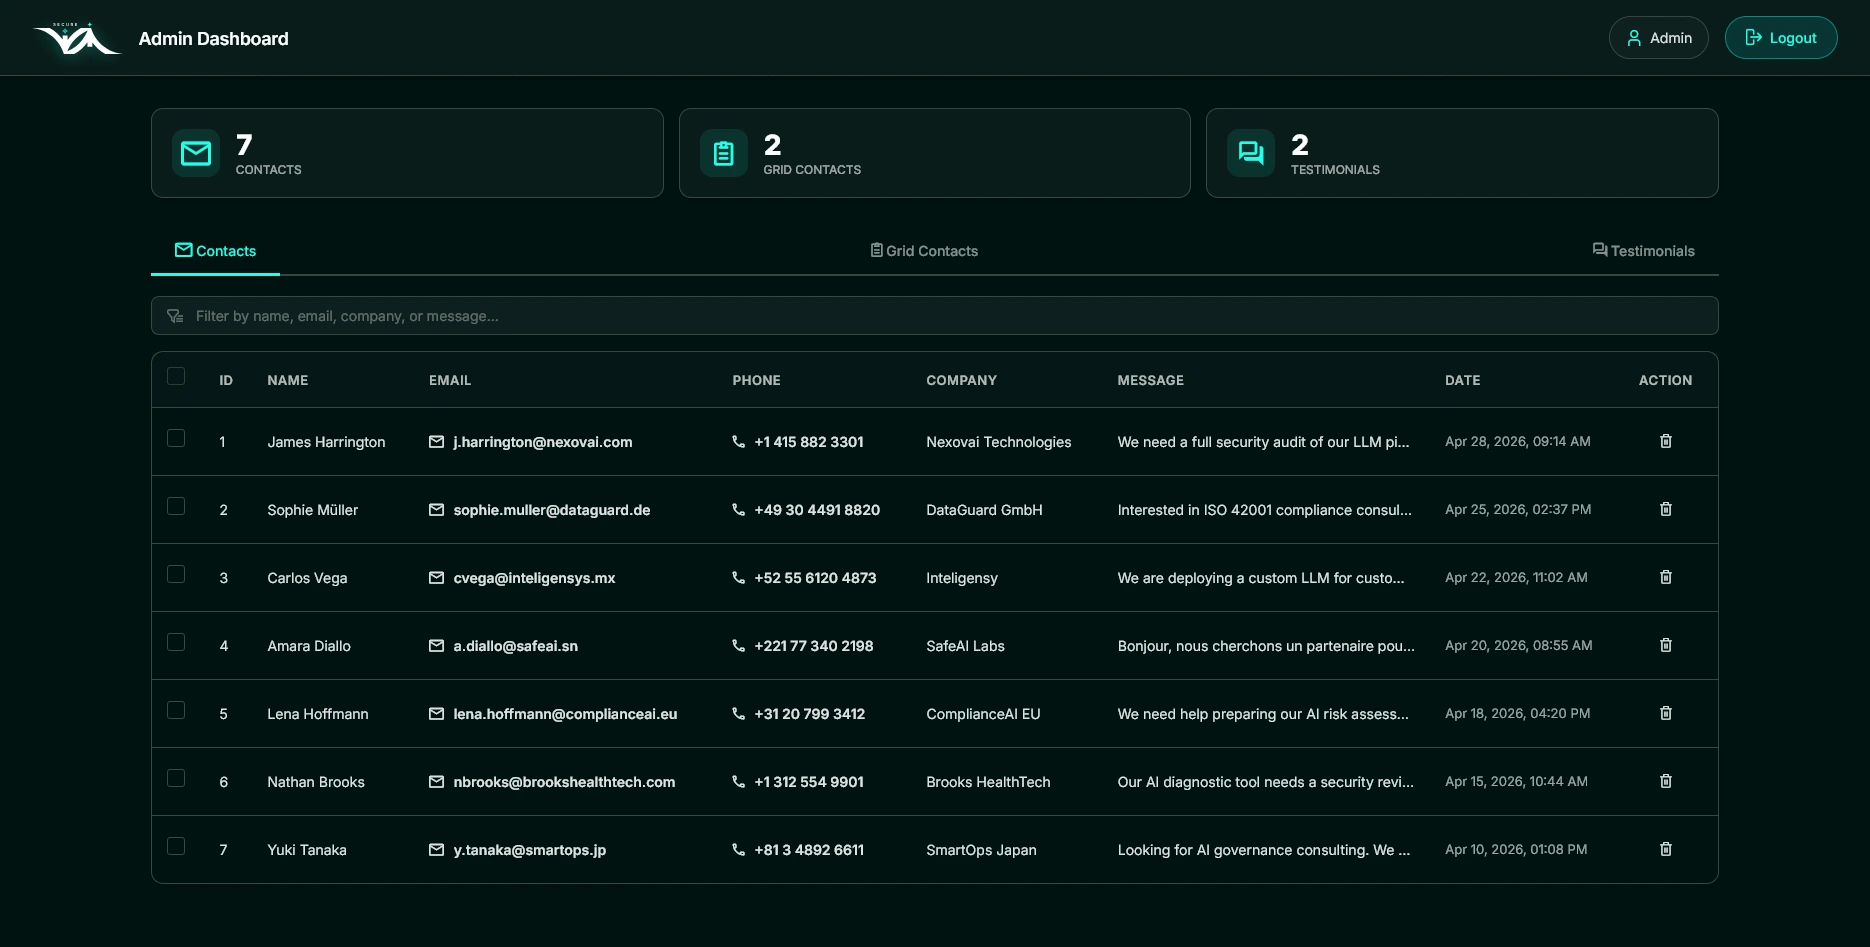
Task: Click the Secure AI logo in header
Action: (77, 38)
